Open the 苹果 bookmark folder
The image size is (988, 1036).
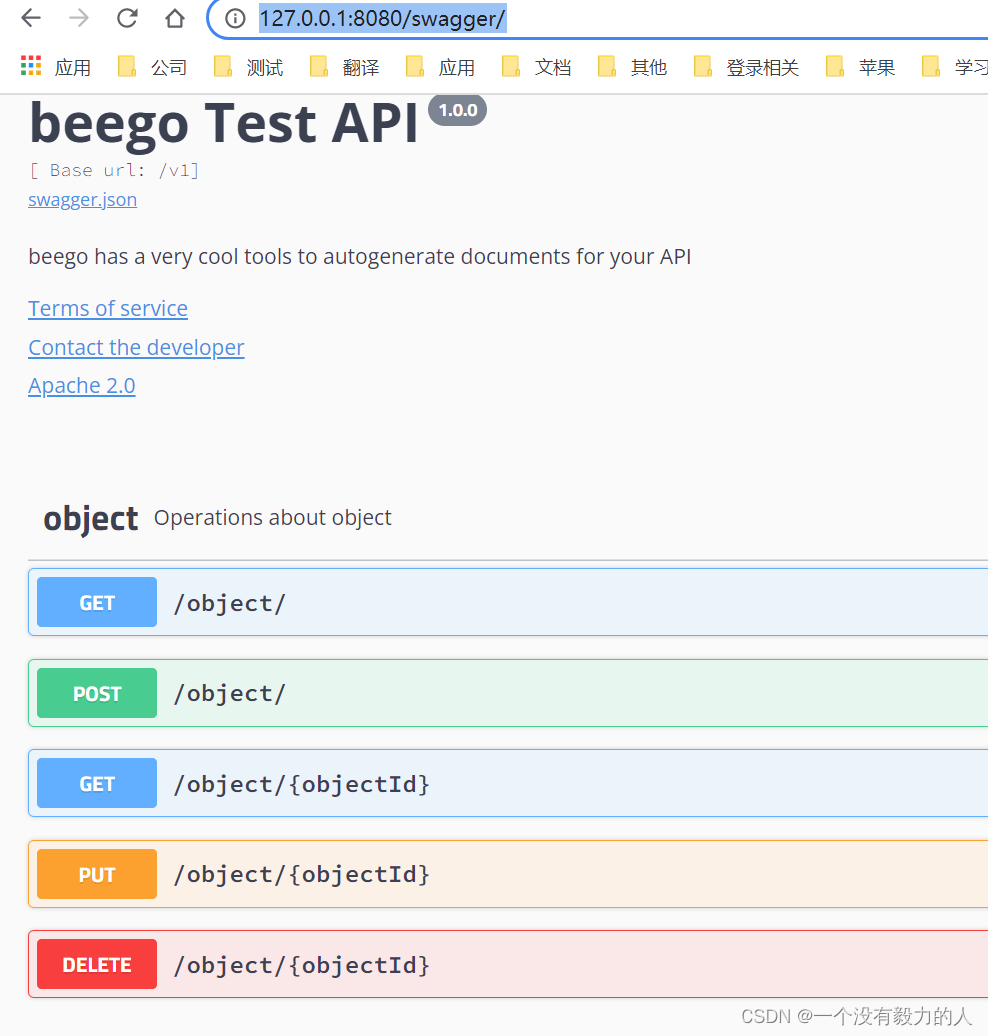pyautogui.click(x=860, y=67)
